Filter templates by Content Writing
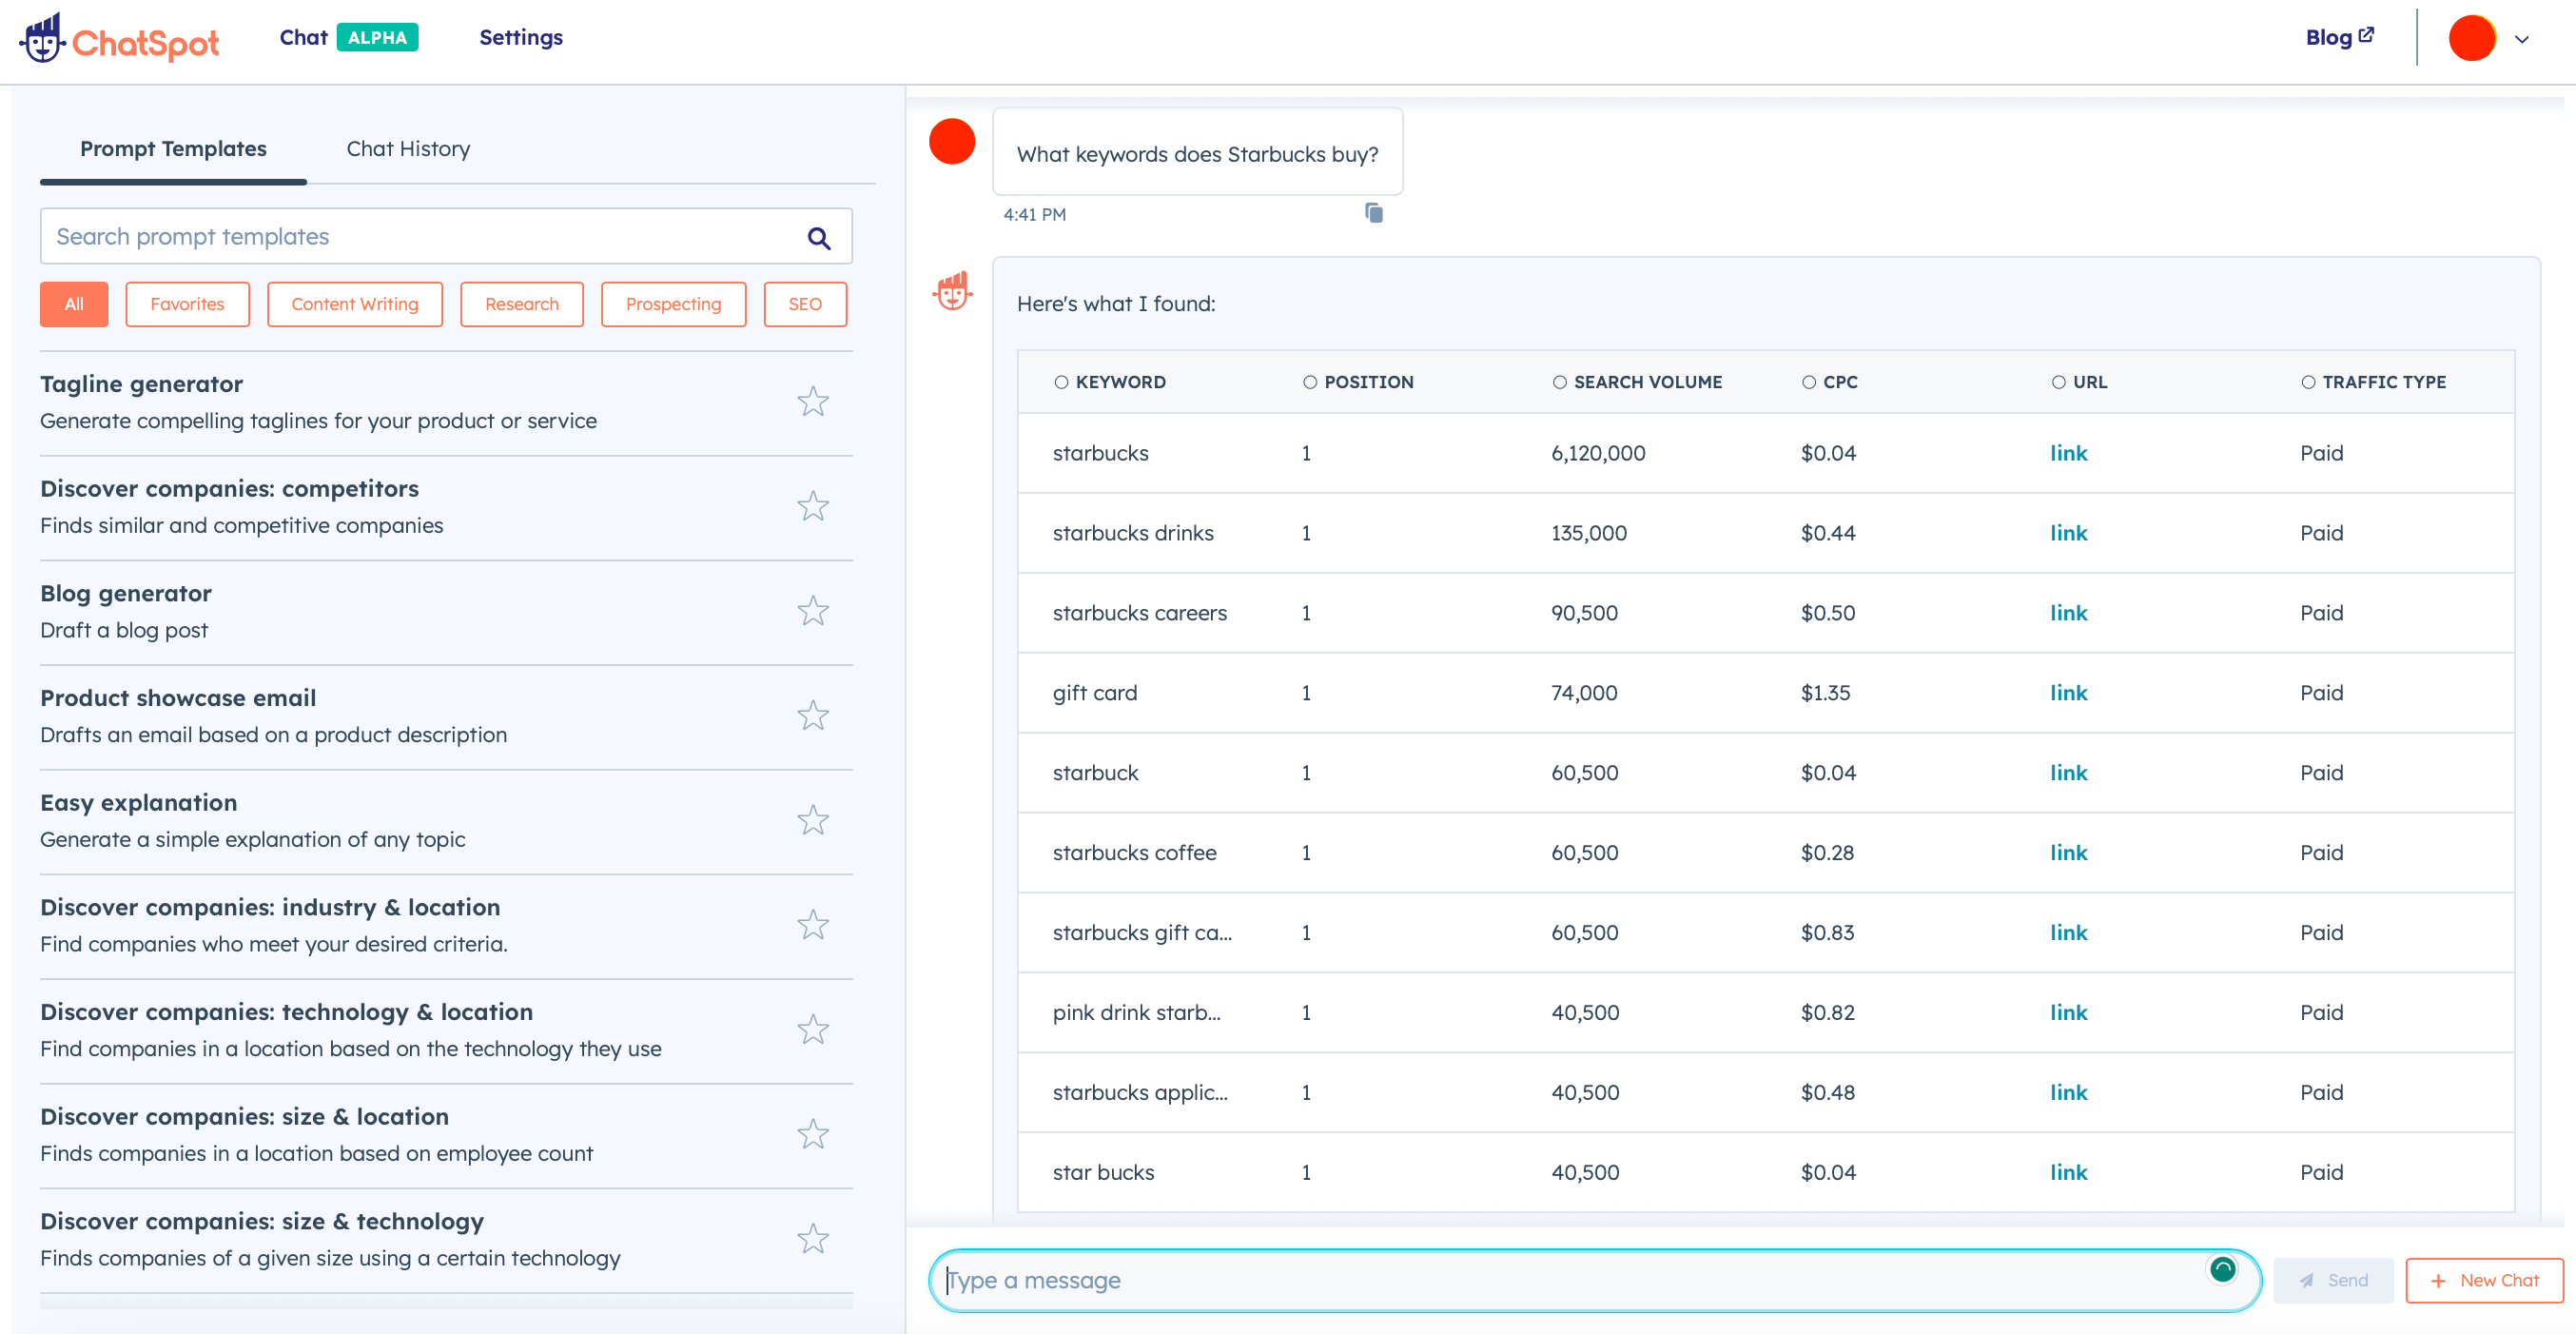Viewport: 2576px width, 1334px height. (x=355, y=304)
